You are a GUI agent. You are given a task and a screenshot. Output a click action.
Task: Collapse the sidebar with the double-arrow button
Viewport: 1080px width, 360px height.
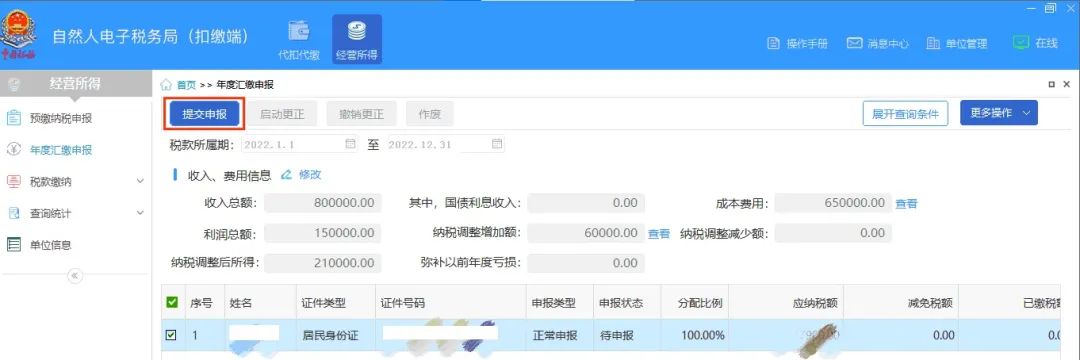(75, 275)
